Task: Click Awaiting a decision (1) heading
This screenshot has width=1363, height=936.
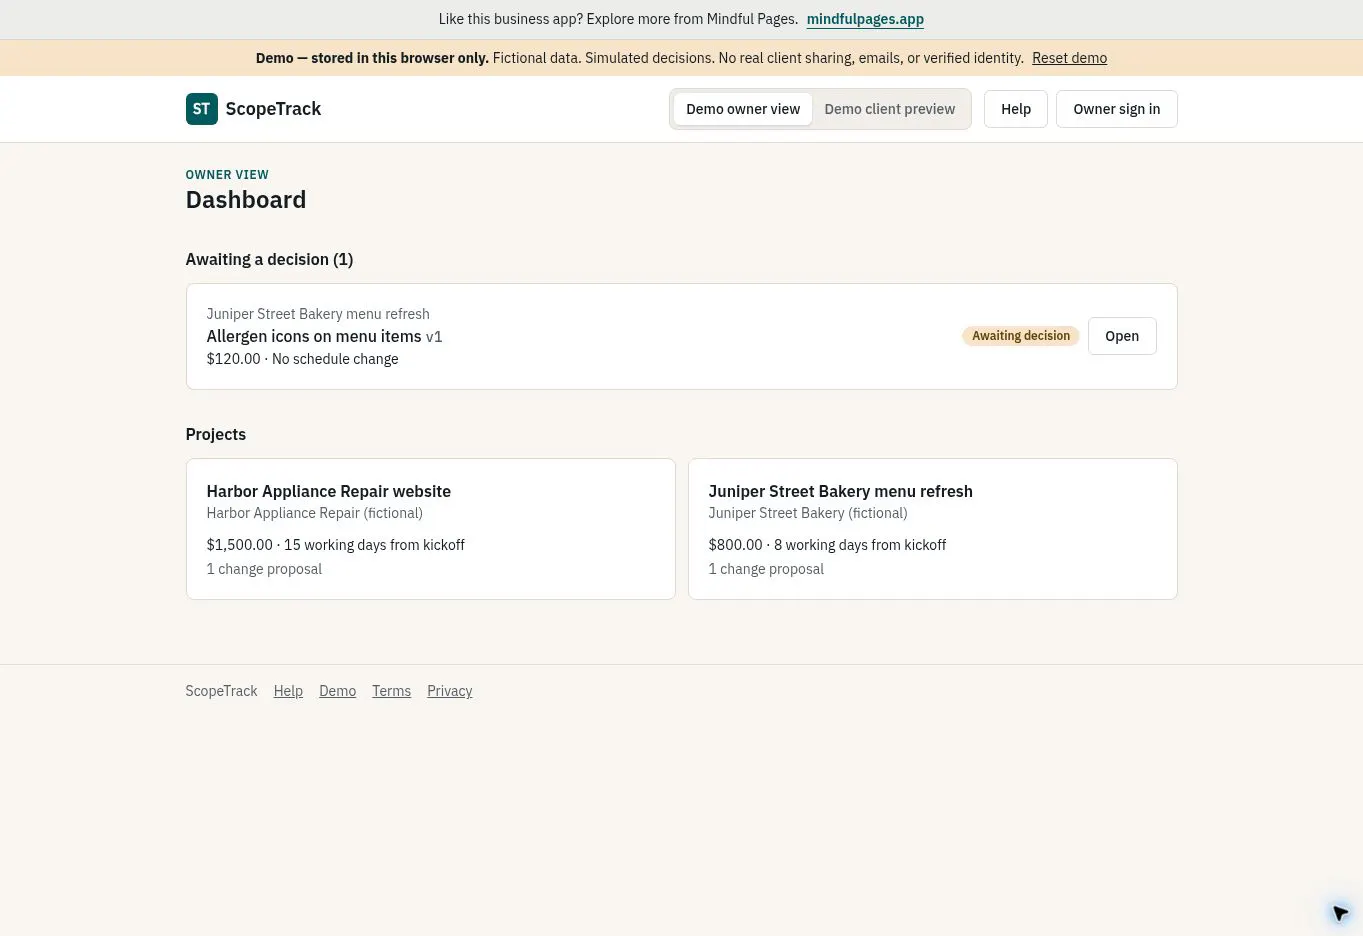Action: (x=269, y=259)
